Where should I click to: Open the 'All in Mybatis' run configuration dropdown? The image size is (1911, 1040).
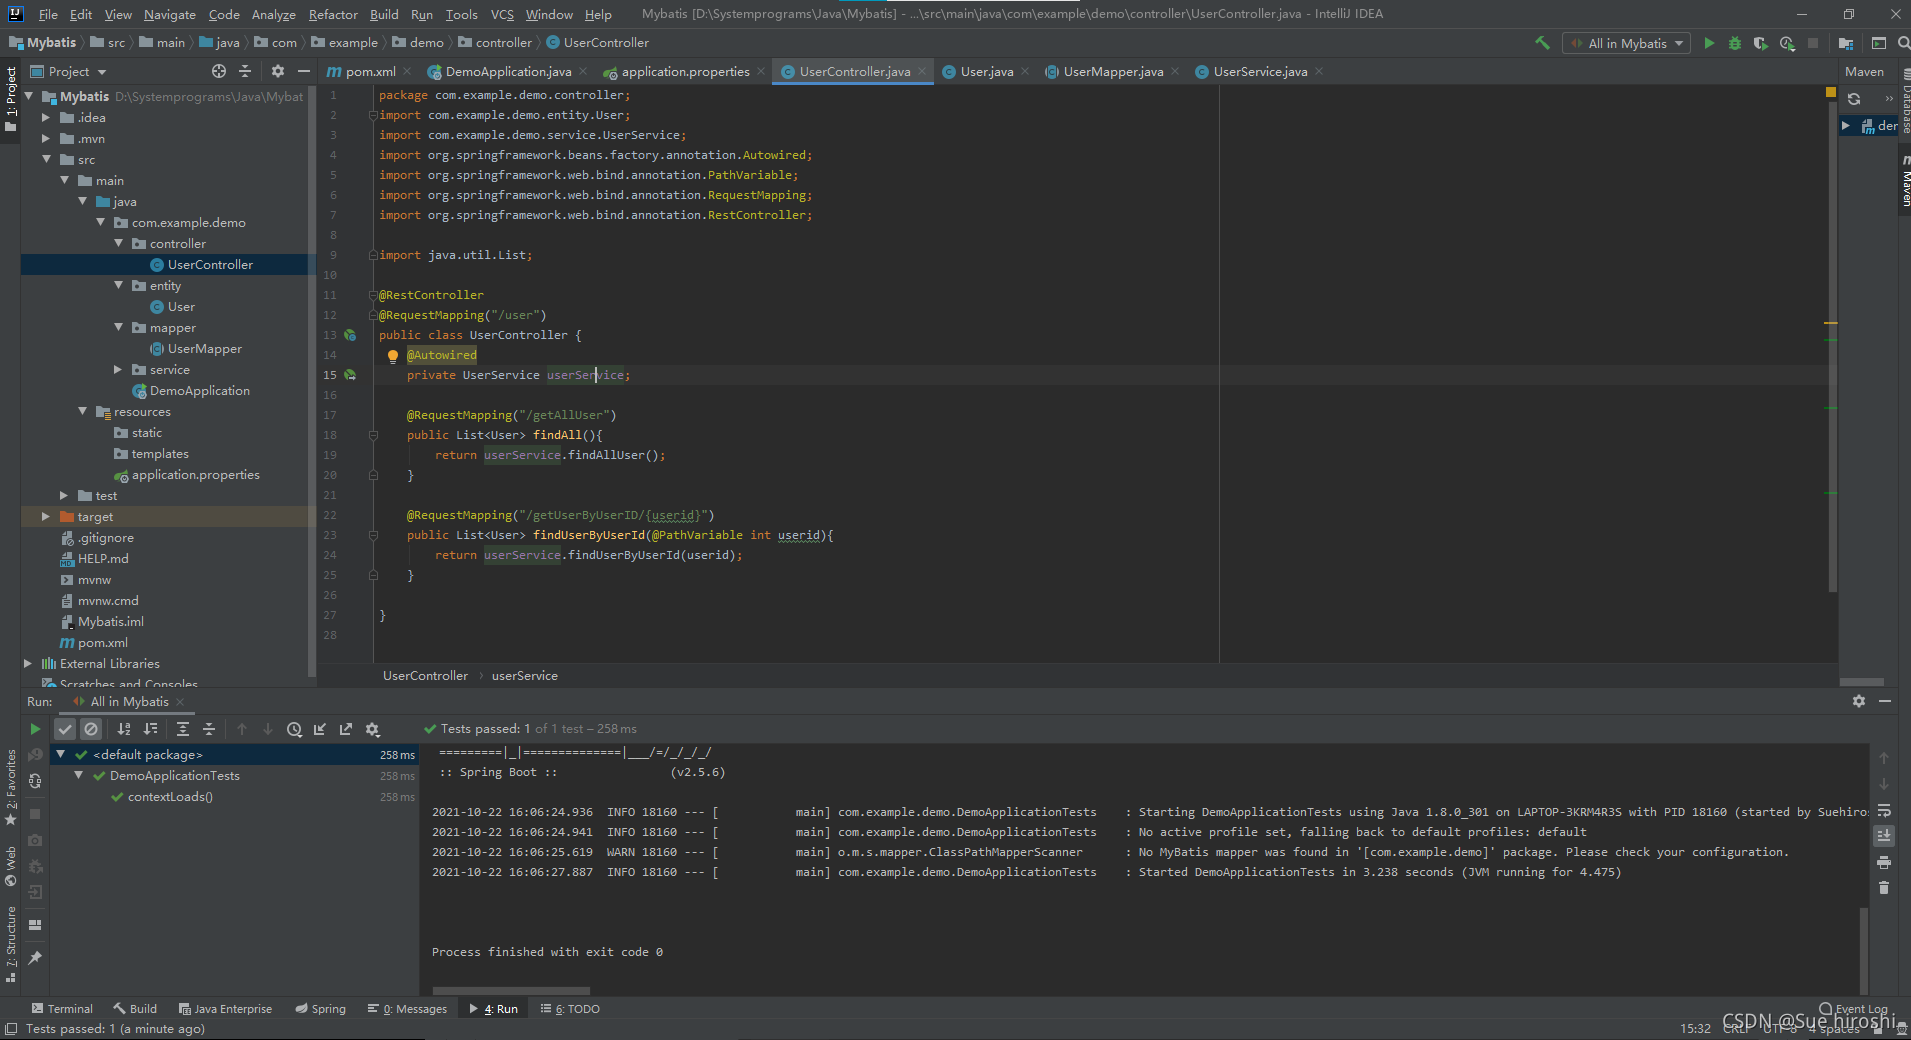1627,43
